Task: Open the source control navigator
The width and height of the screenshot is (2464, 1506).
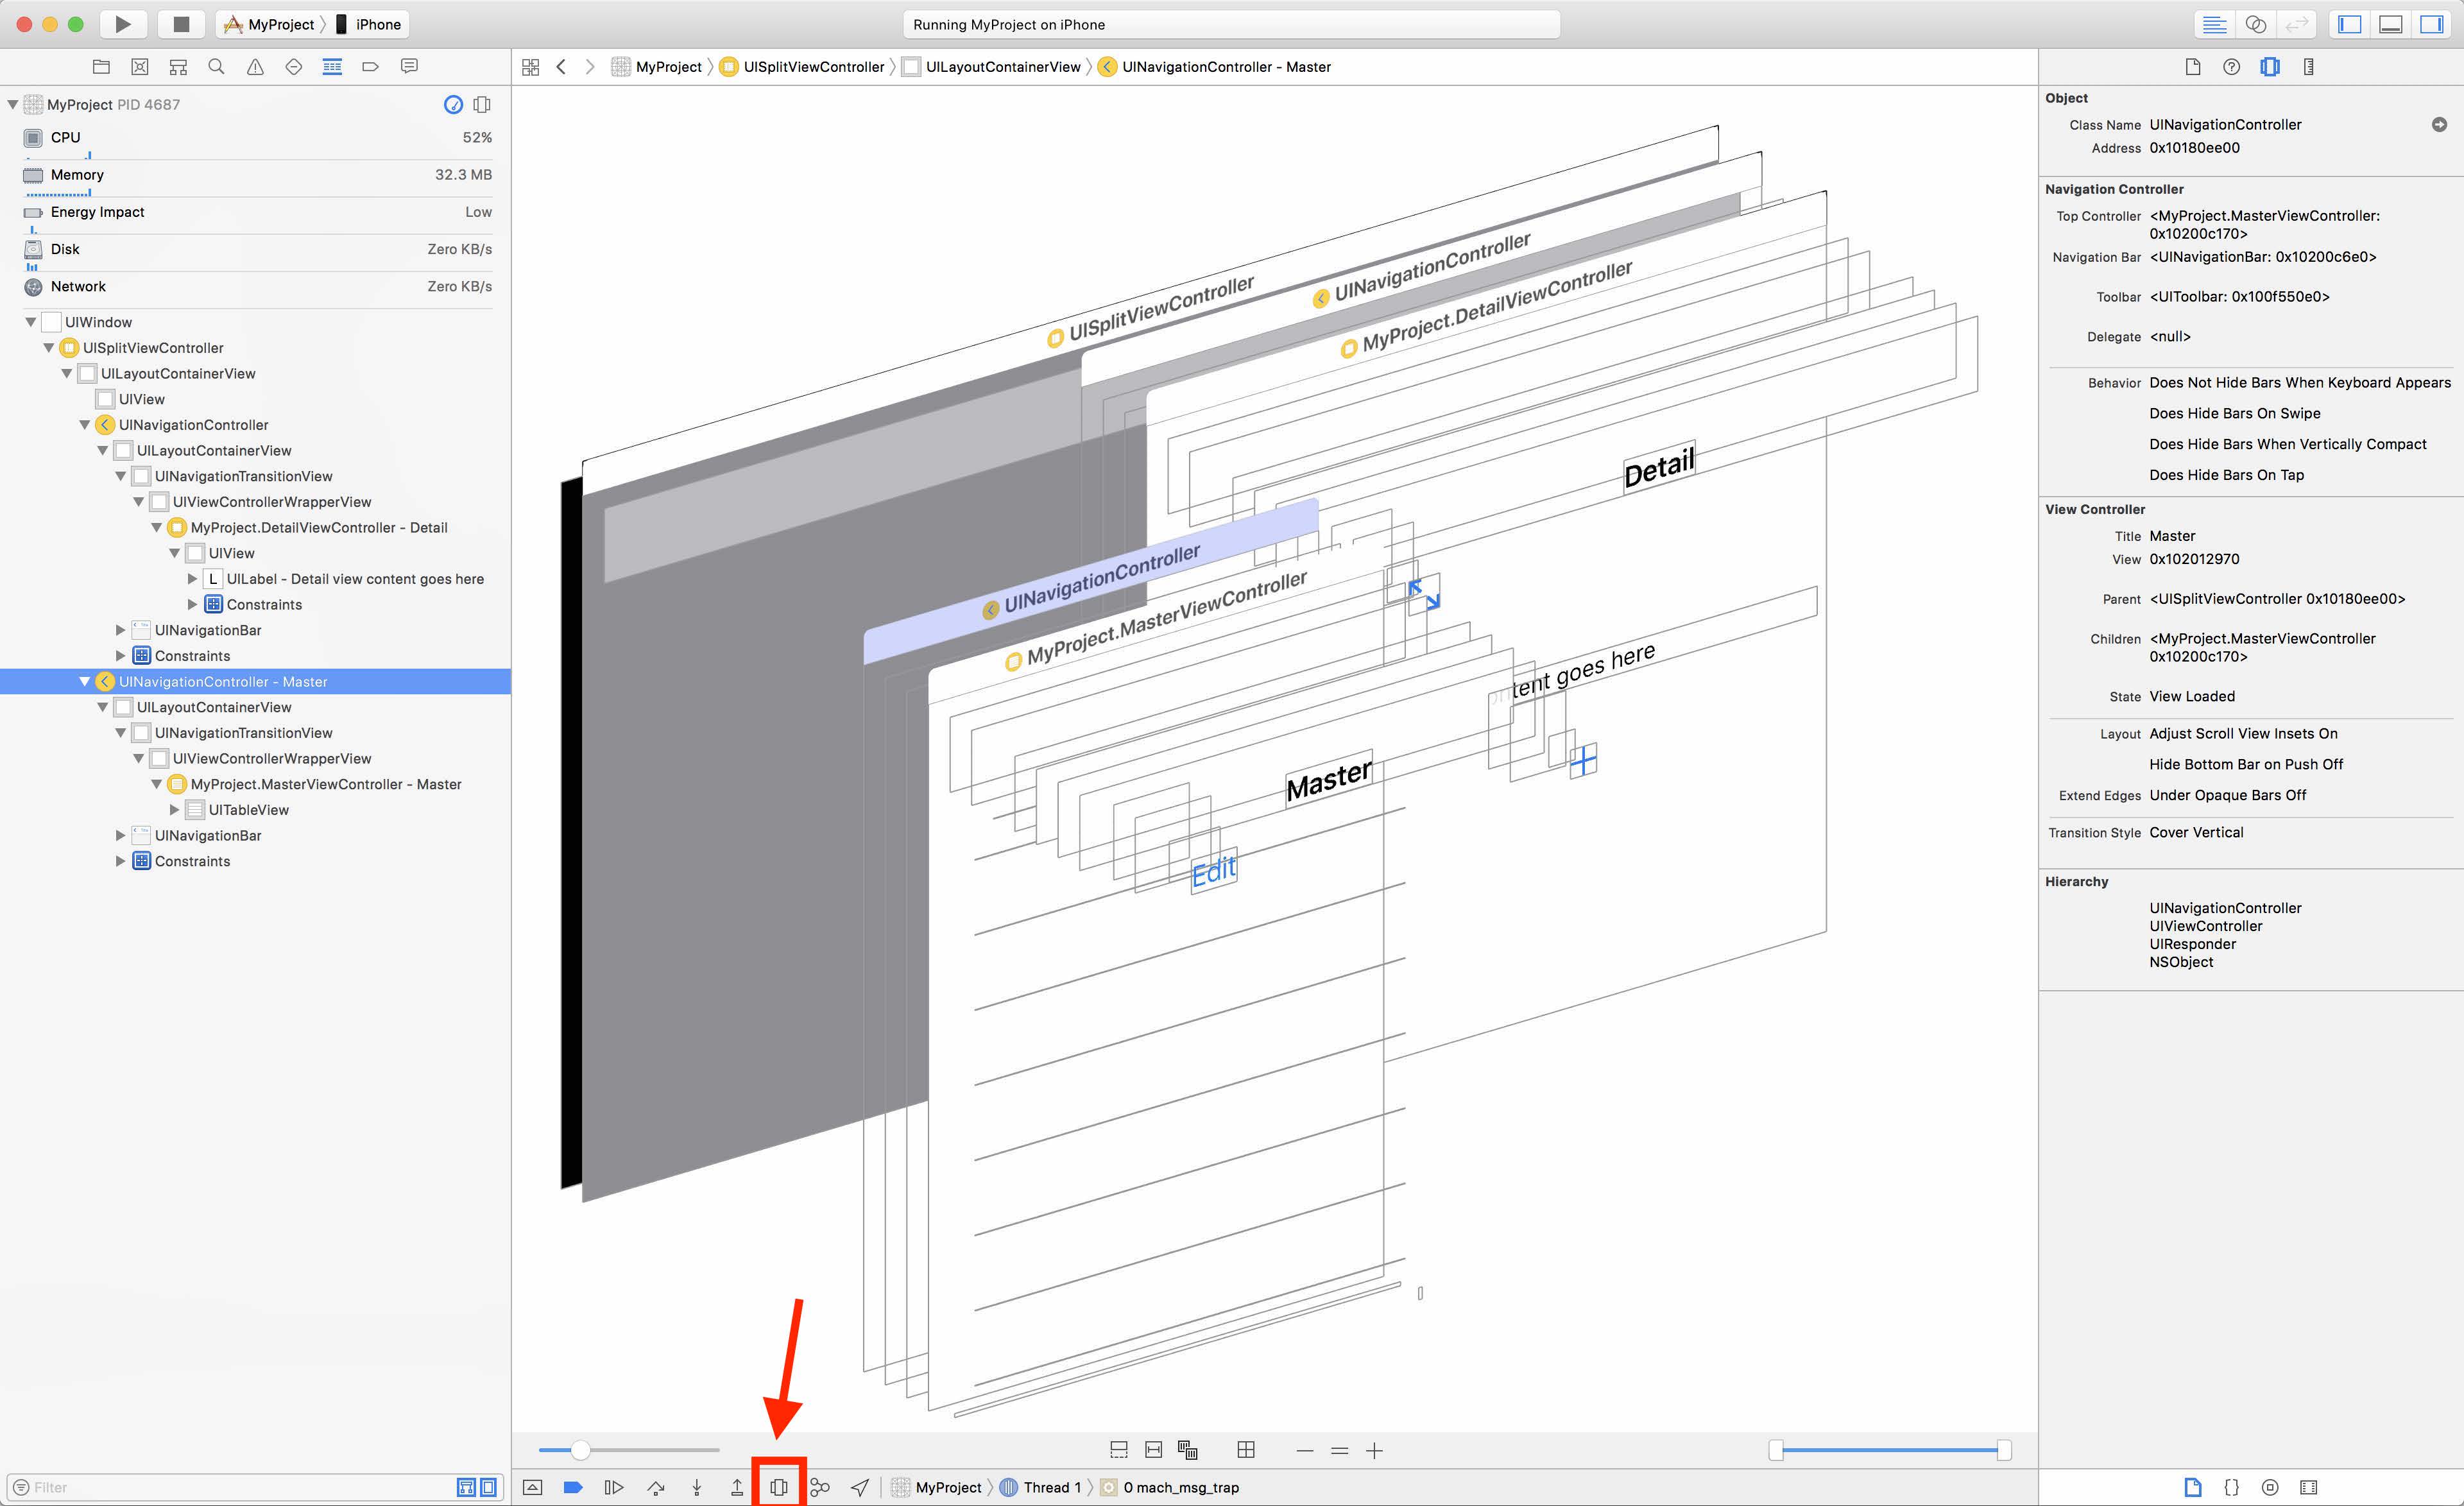Action: 140,67
